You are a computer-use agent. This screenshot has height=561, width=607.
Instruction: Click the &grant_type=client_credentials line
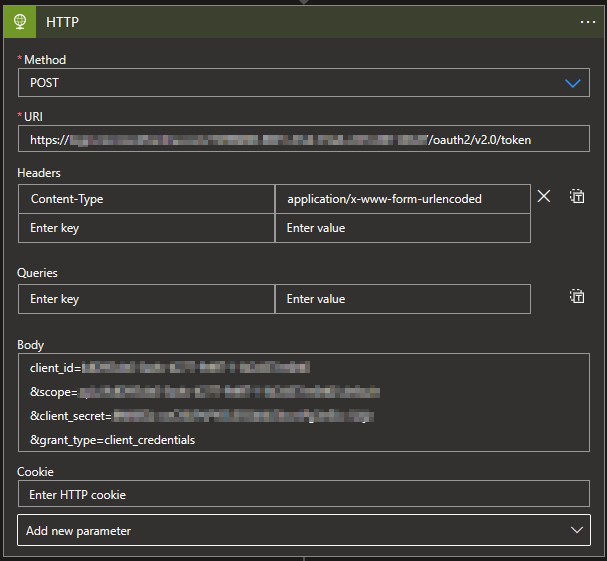point(112,440)
